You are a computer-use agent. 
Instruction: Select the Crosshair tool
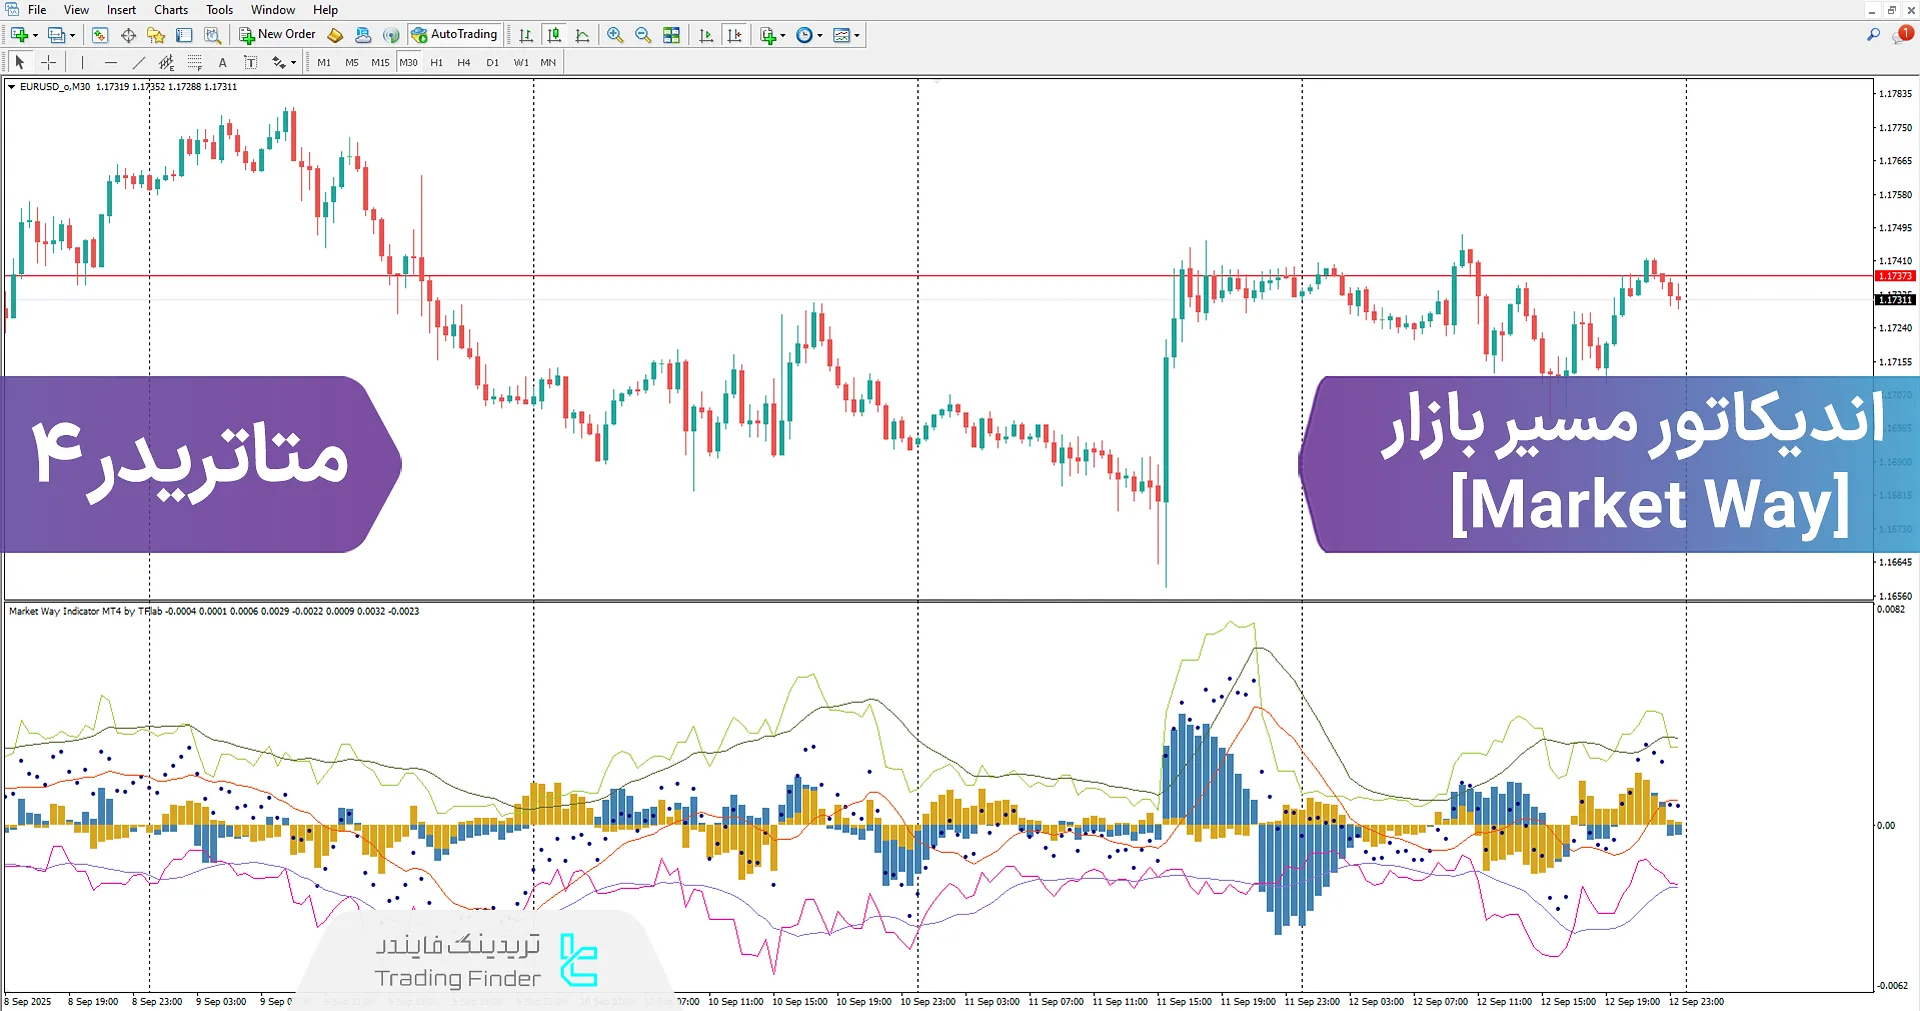coord(49,62)
